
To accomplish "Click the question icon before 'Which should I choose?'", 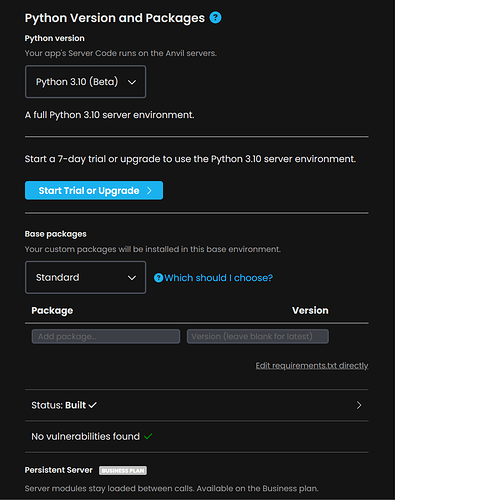I will coord(158,278).
